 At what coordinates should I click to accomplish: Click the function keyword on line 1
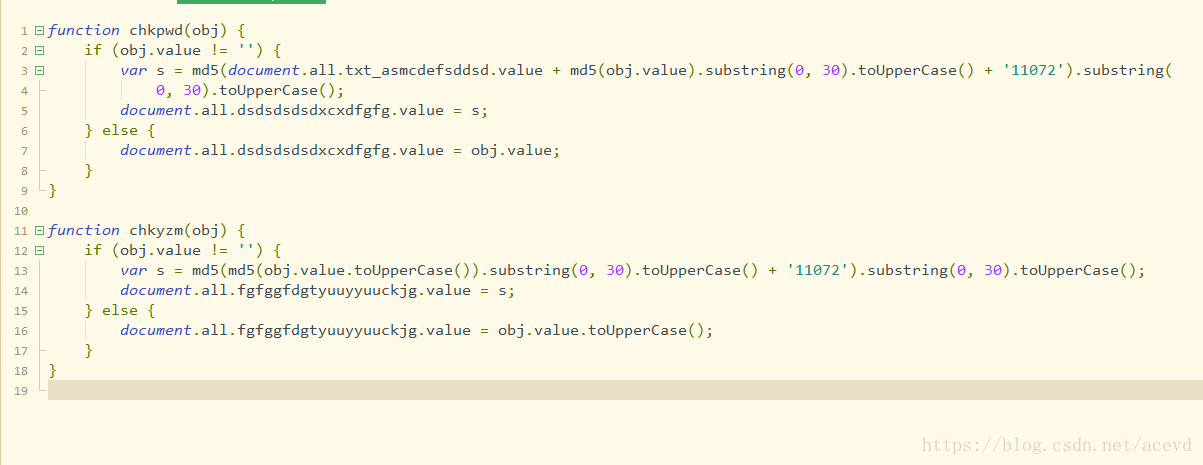pyautogui.click(x=84, y=31)
